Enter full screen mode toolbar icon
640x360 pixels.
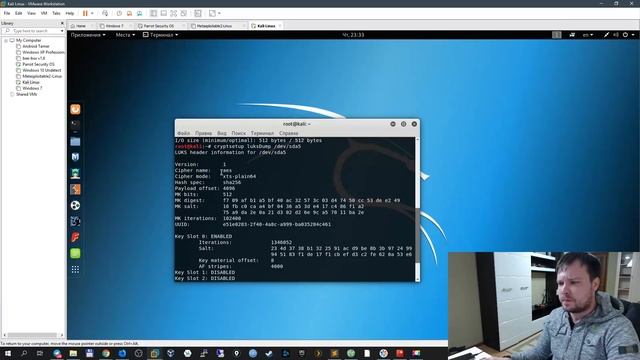click(x=173, y=13)
